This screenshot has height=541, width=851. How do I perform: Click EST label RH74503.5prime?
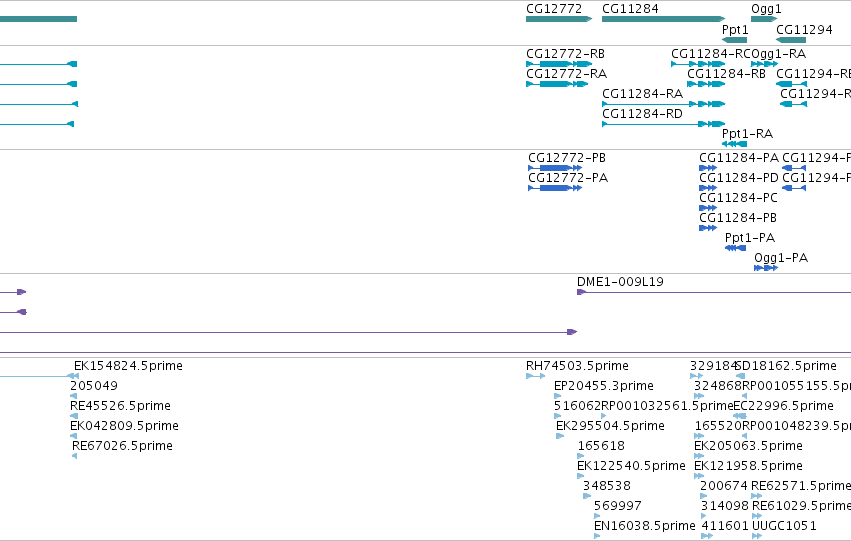coord(577,366)
